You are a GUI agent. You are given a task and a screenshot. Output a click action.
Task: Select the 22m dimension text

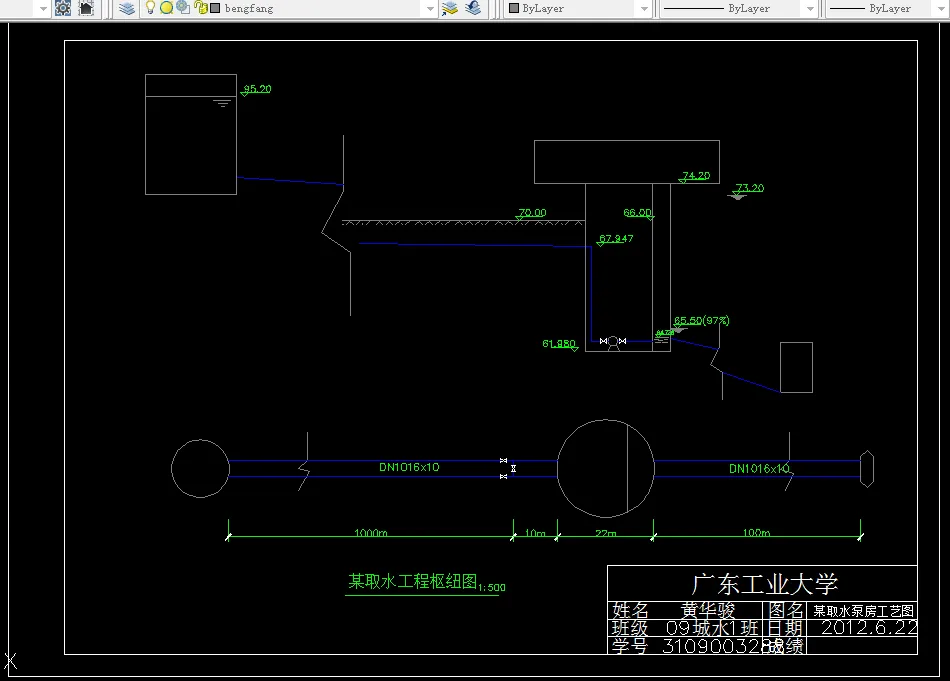tap(606, 533)
